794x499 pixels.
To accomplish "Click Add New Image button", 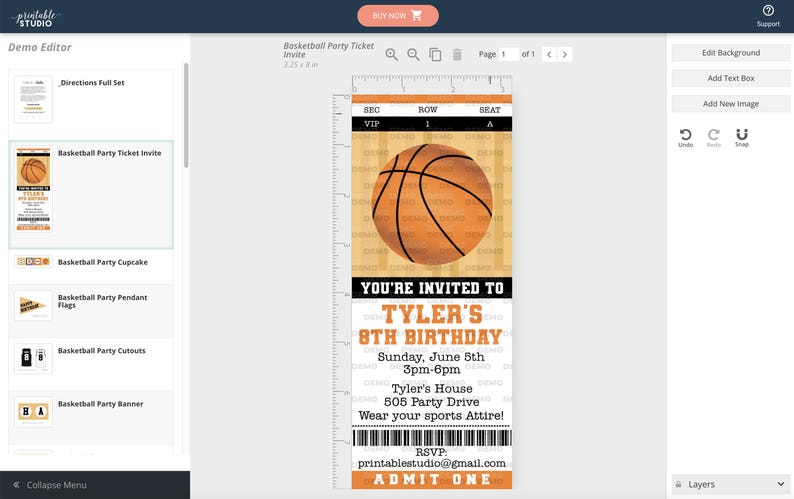I will point(731,103).
